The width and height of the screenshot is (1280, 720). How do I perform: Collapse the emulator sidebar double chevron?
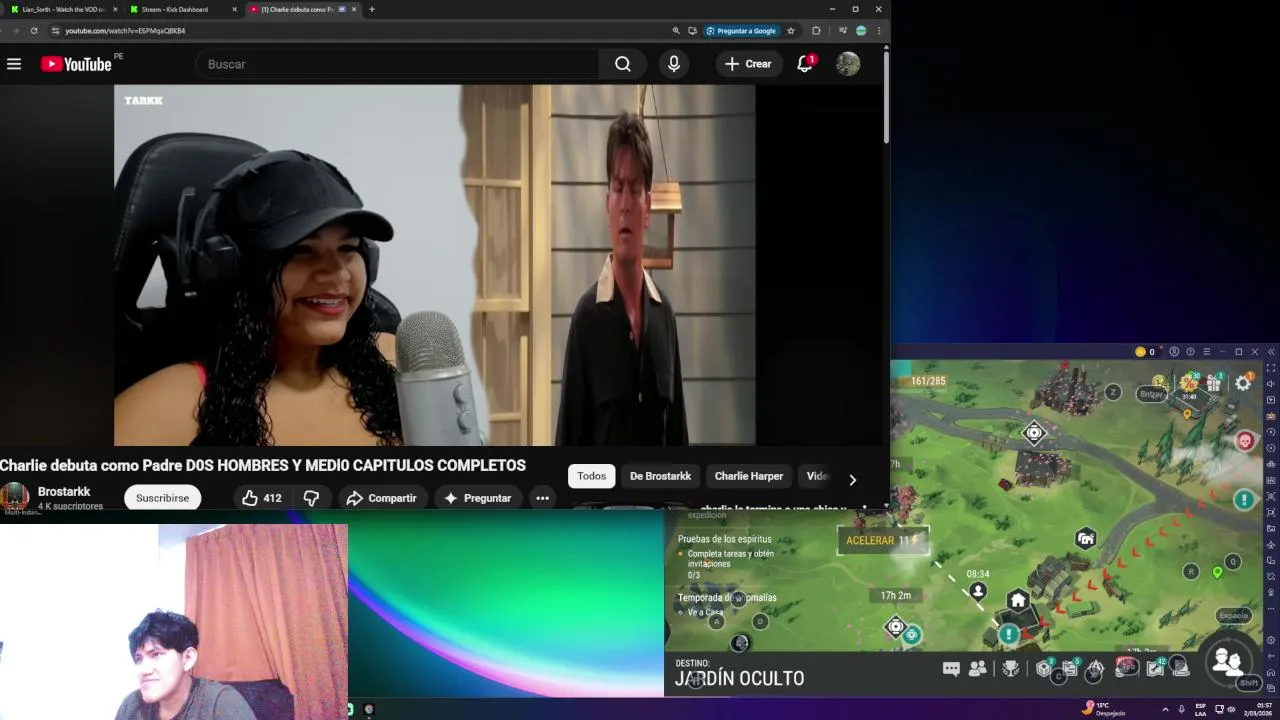pyautogui.click(x=1271, y=352)
